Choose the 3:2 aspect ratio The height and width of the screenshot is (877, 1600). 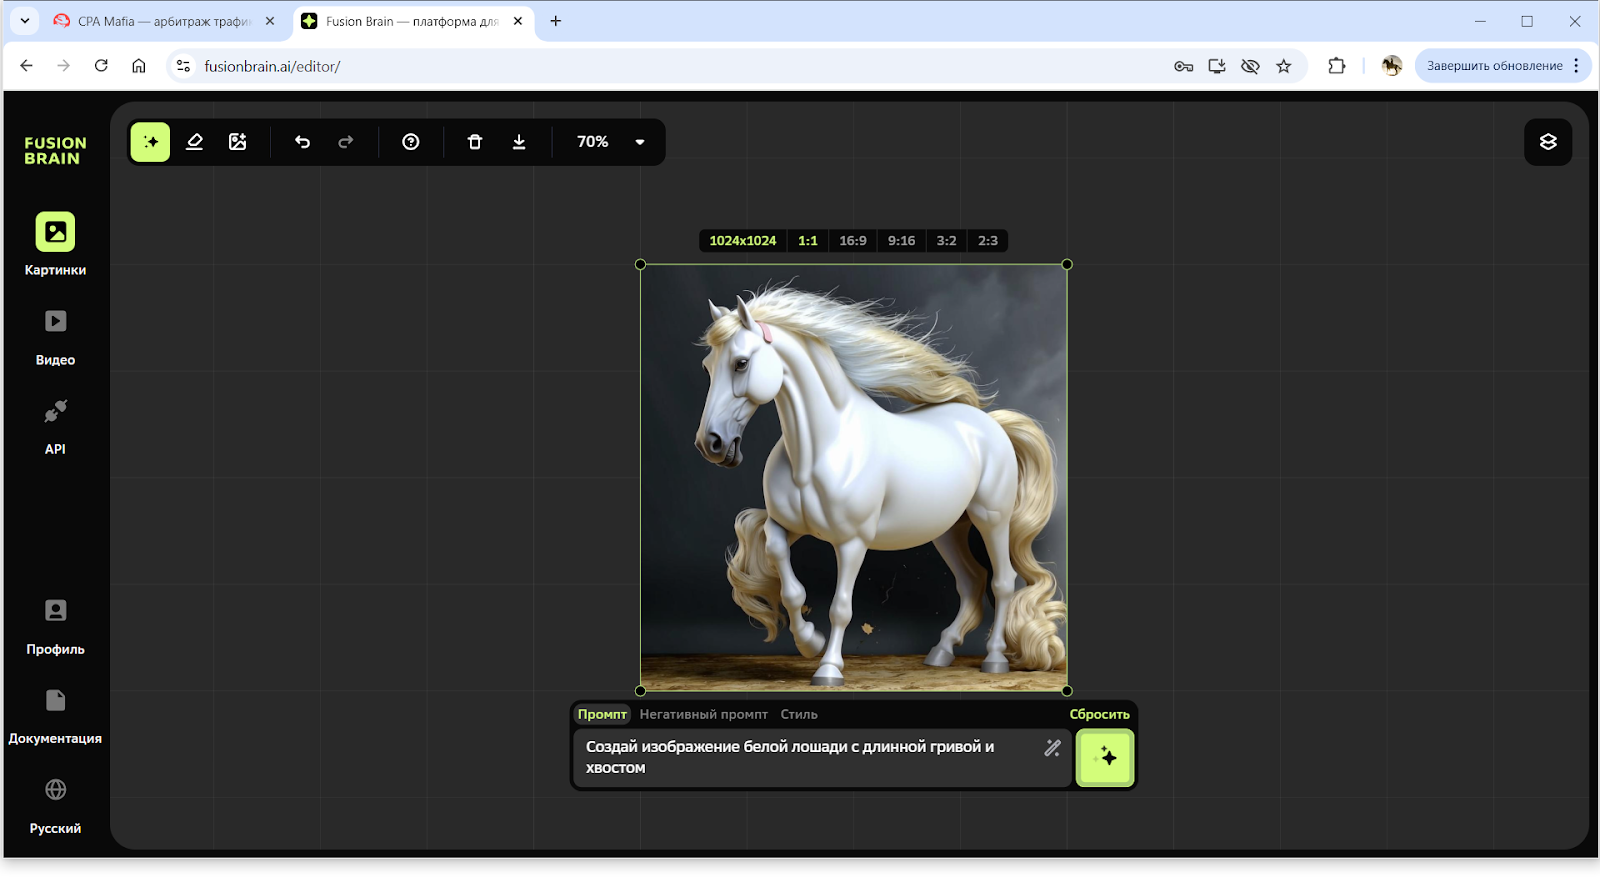pos(946,241)
